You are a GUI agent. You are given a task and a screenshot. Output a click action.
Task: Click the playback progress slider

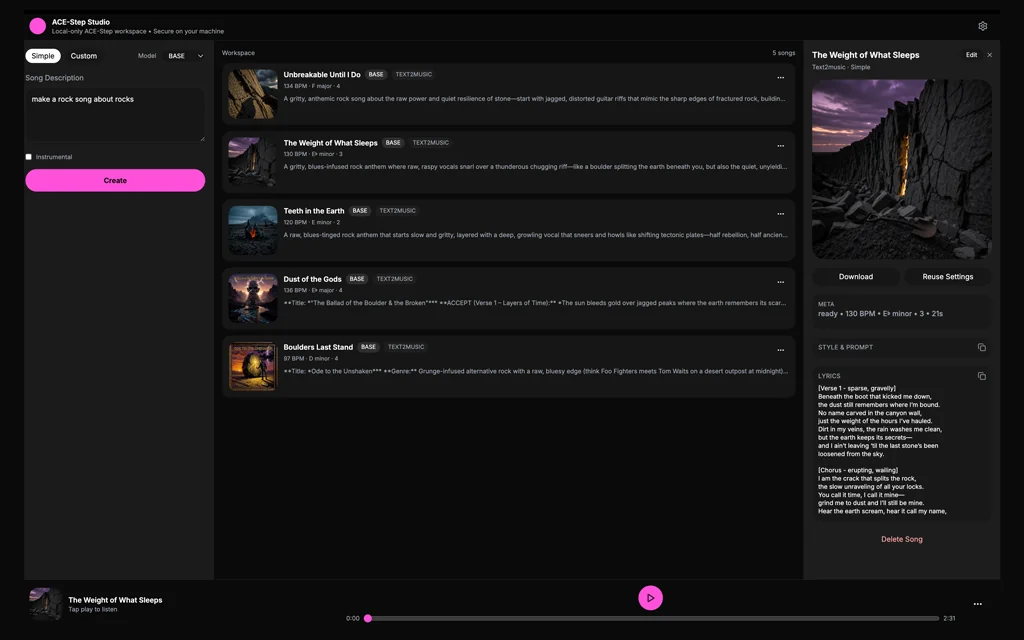tap(652, 618)
